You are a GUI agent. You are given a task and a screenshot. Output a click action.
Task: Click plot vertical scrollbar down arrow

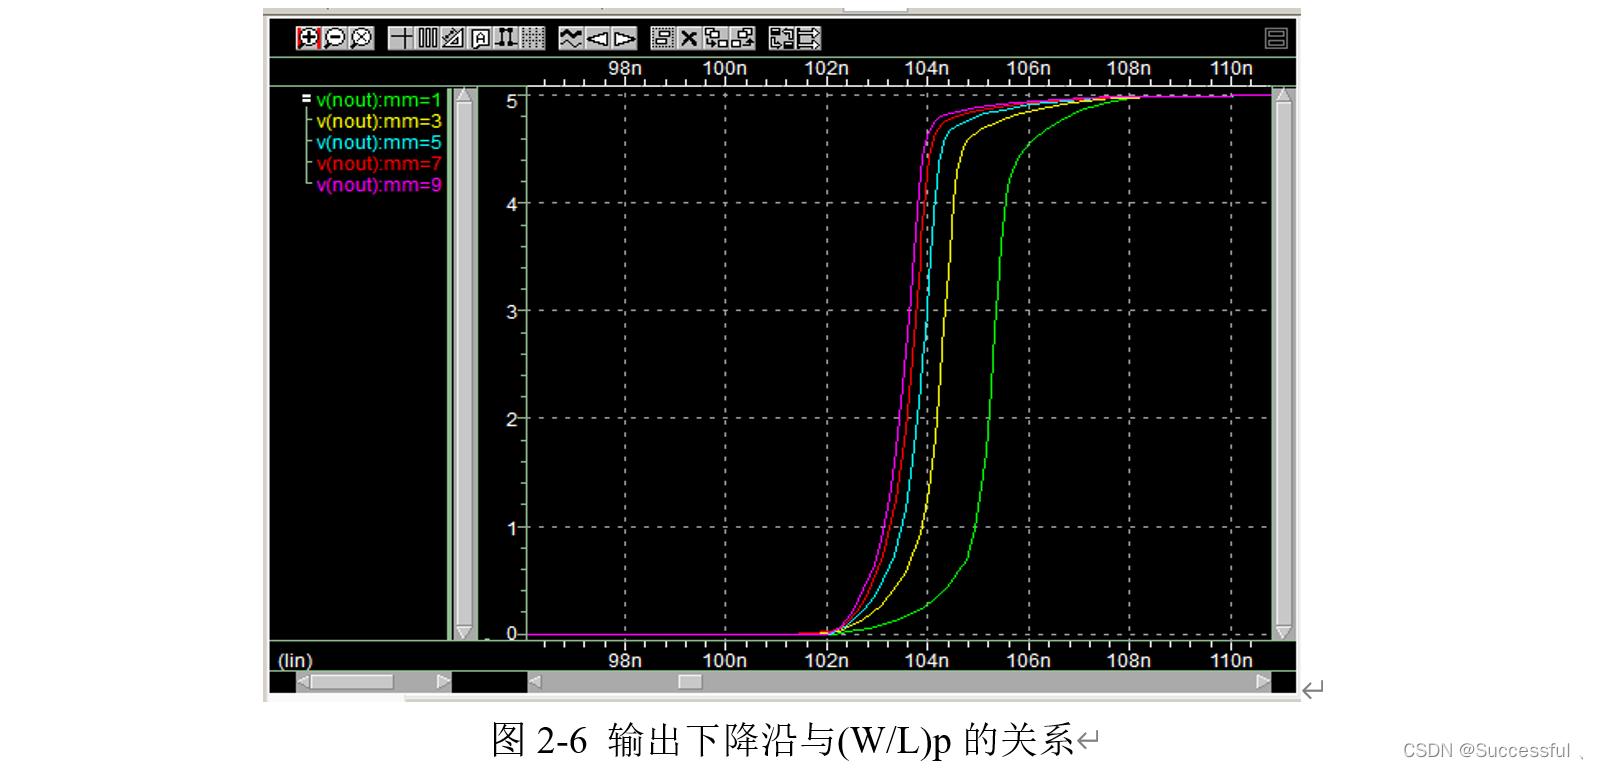1284,632
